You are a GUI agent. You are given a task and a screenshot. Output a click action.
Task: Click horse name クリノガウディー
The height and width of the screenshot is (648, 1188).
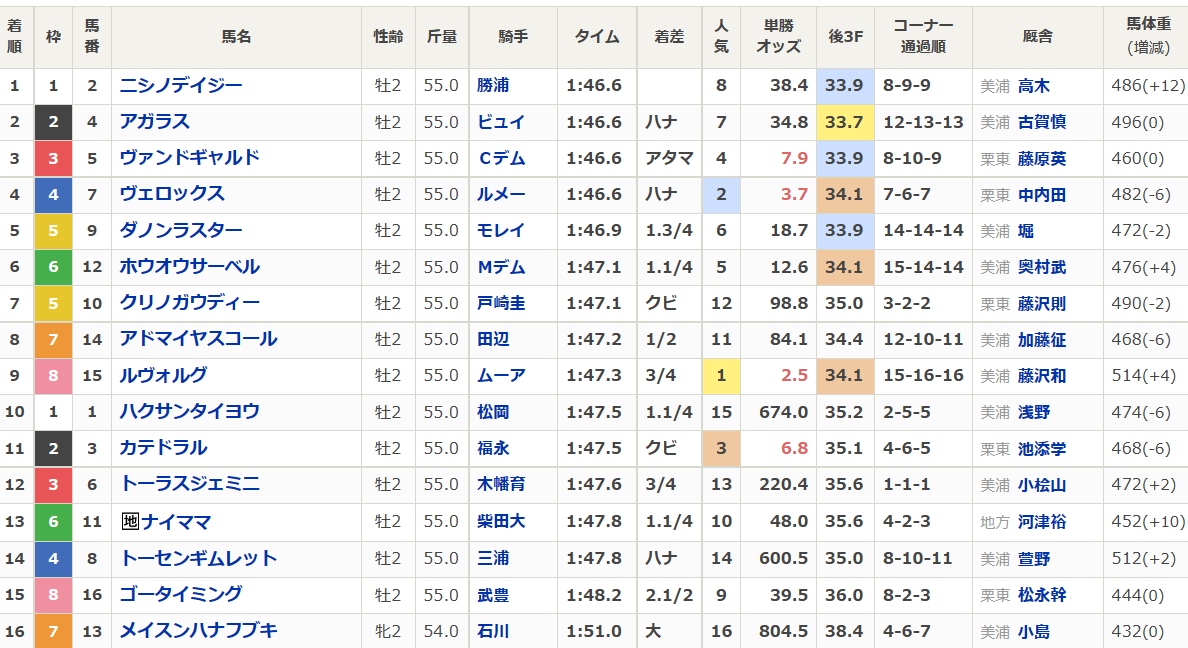[189, 303]
